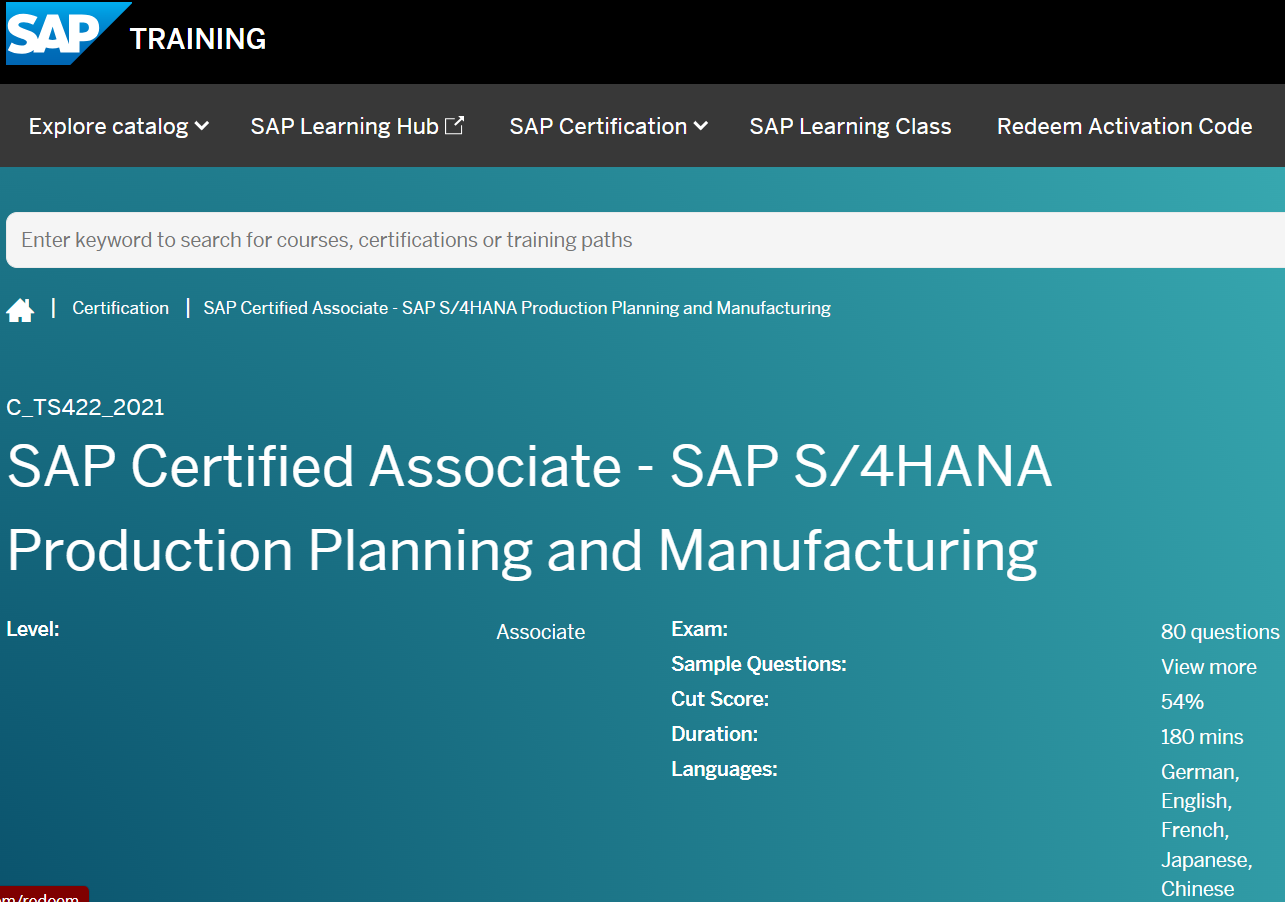
Task: Click the Level: label
Action: [x=33, y=629]
